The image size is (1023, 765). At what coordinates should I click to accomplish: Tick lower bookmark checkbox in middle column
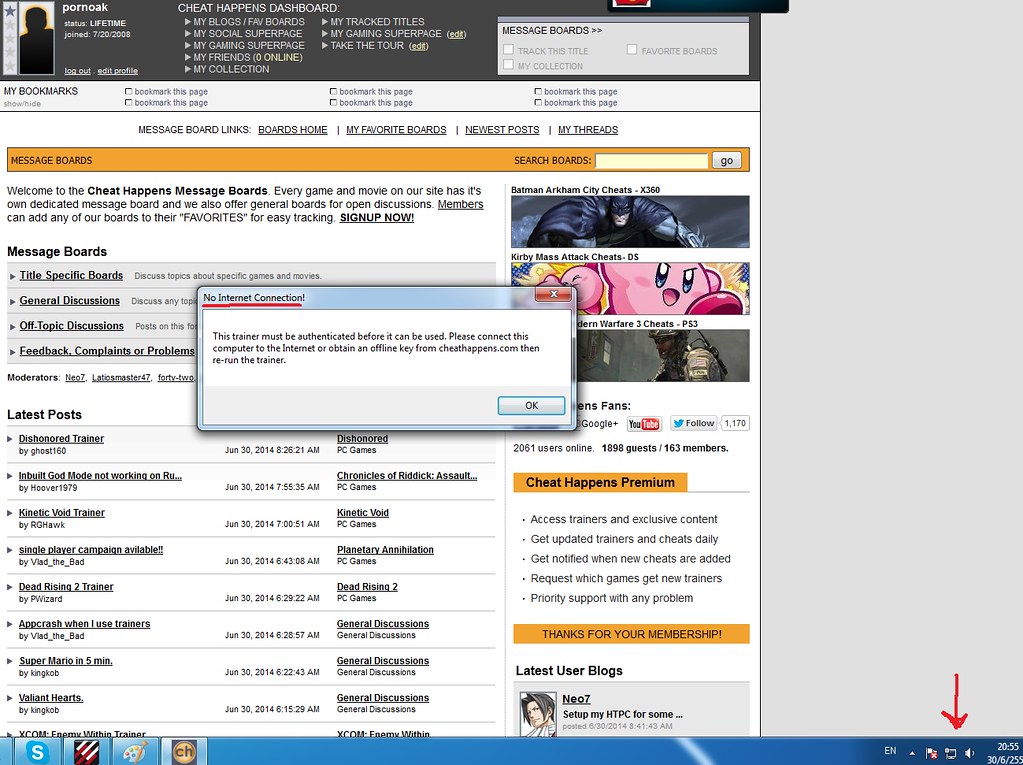coord(333,102)
